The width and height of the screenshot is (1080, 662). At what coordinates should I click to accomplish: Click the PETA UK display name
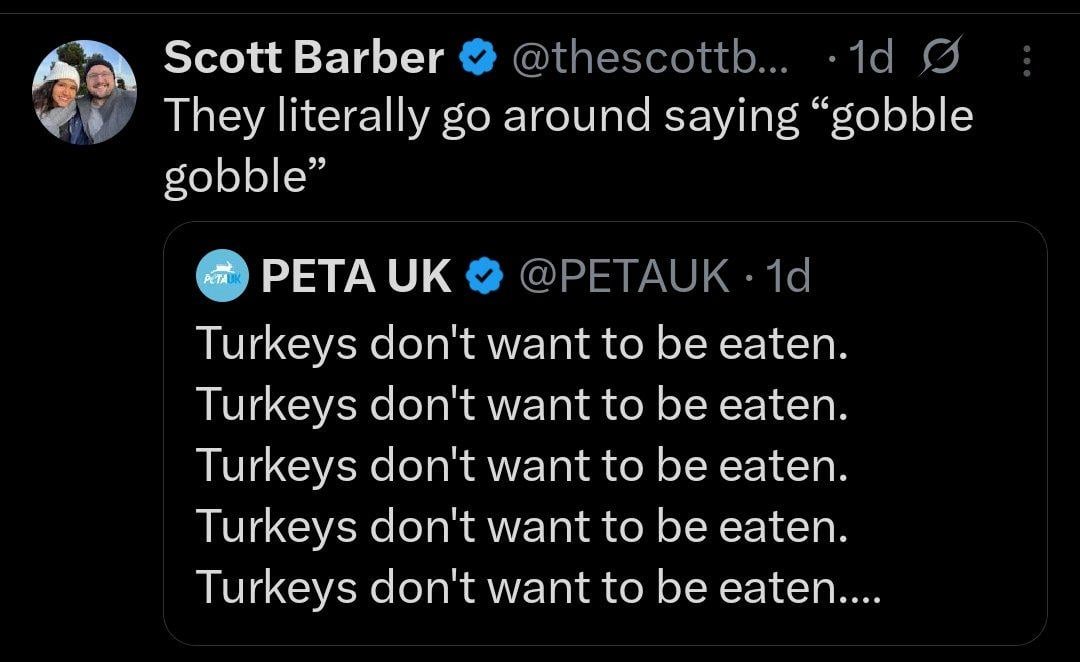356,276
